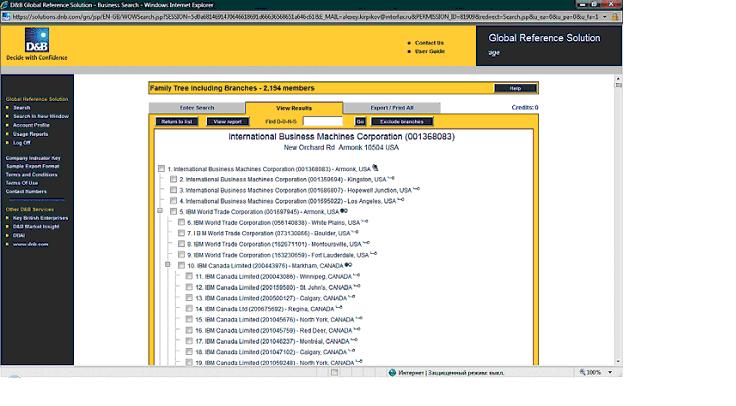Click branch indicator icon after row 13 Calgary
Image resolution: width=736 pixels, height=406 pixels.
[x=352, y=297]
